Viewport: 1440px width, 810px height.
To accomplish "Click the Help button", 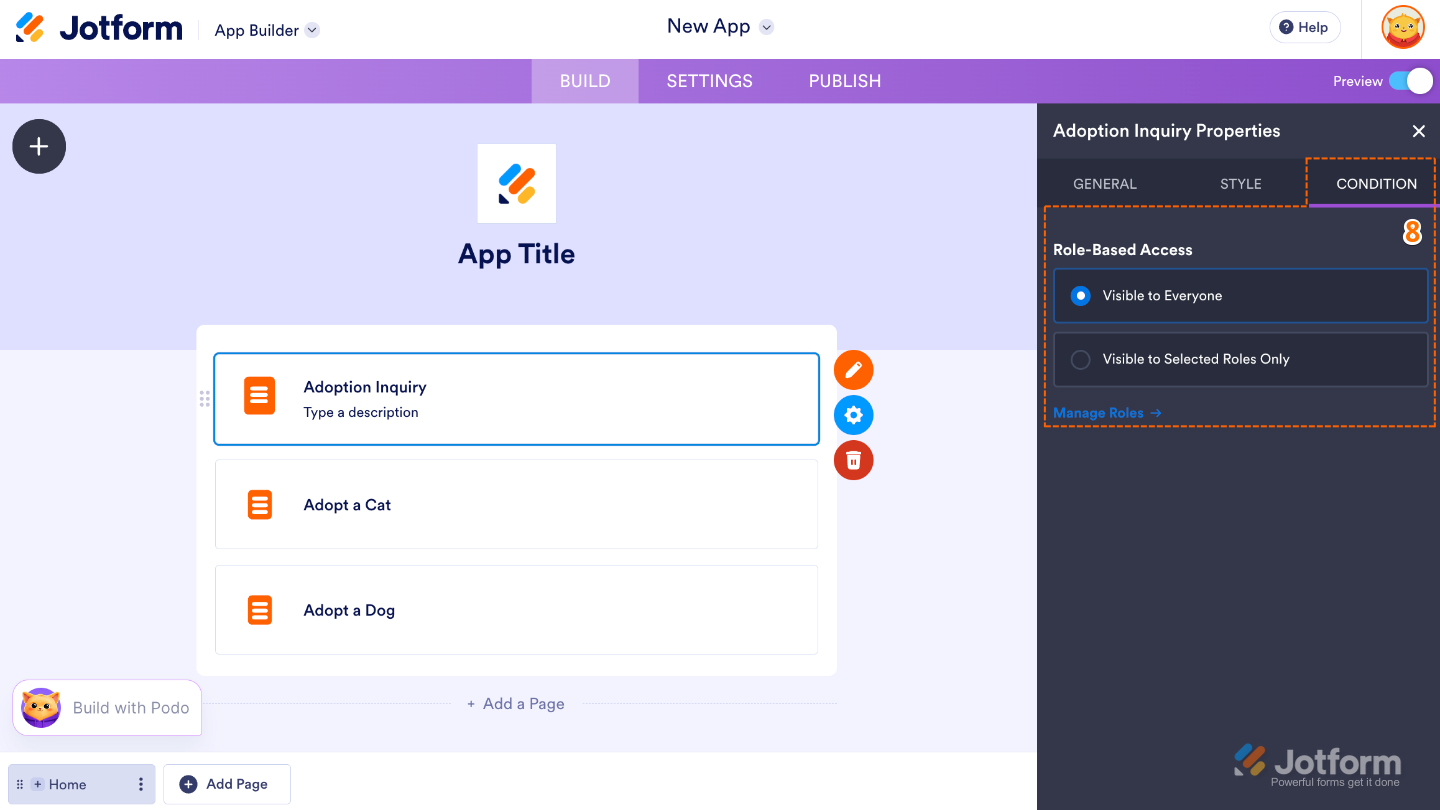I will coord(1304,27).
